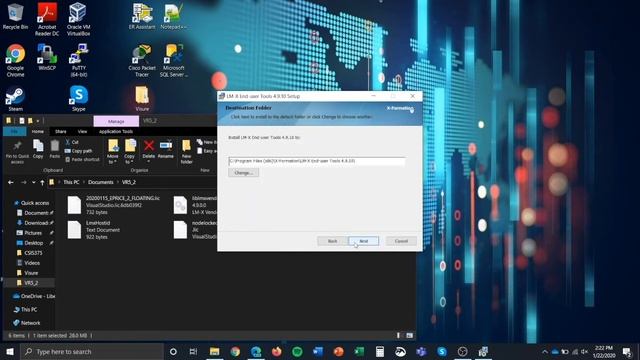Viewport: 640px width, 360px height.
Task: Open PuTTY (64-bit) desktop shortcut
Action: coord(78,60)
